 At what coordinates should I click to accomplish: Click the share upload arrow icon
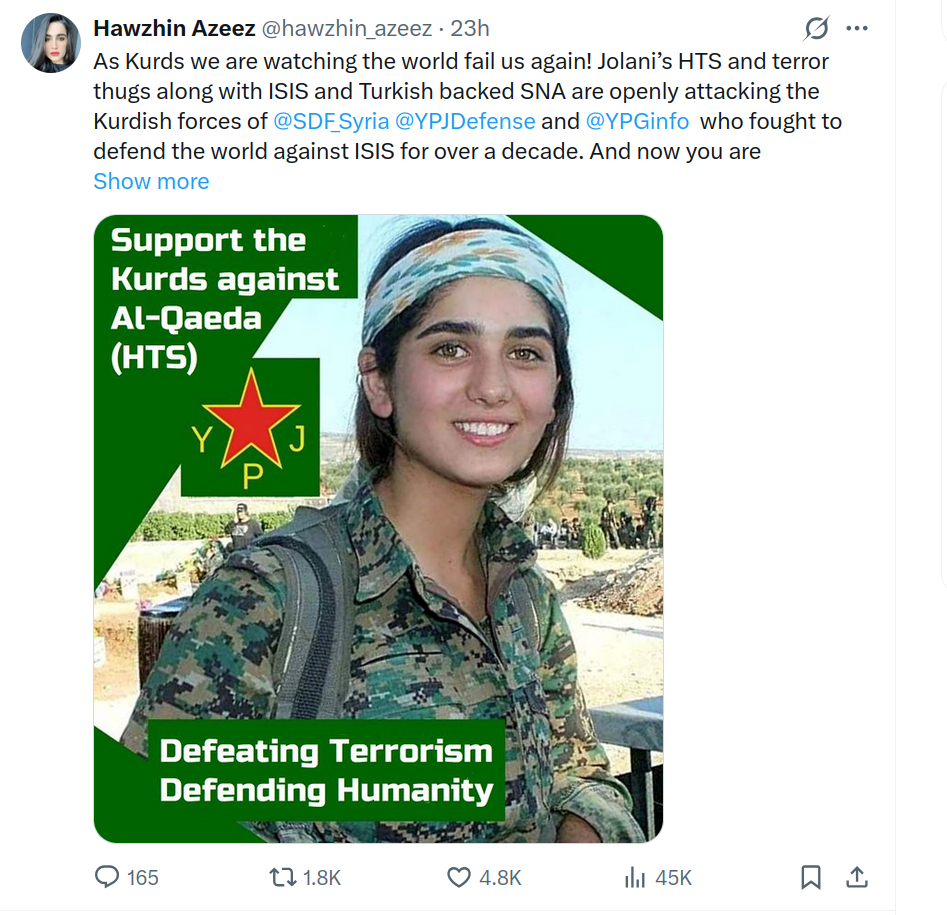856,877
